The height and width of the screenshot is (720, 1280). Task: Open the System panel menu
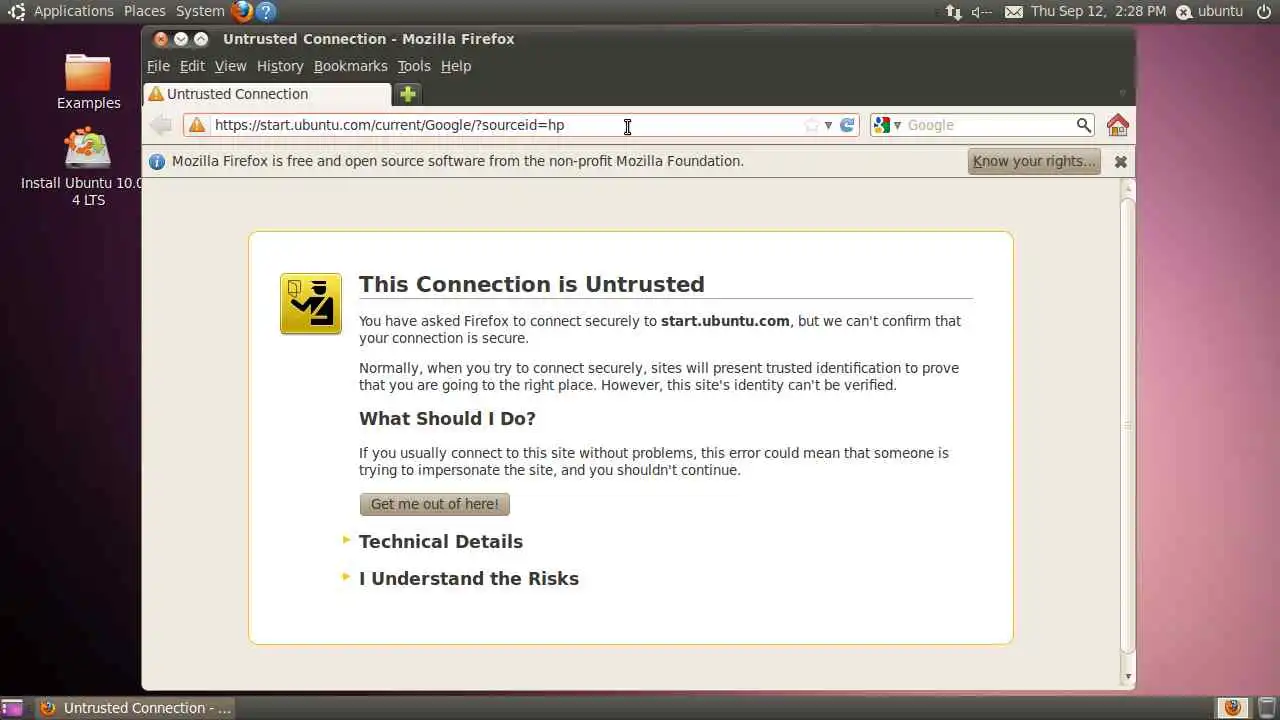200,12
